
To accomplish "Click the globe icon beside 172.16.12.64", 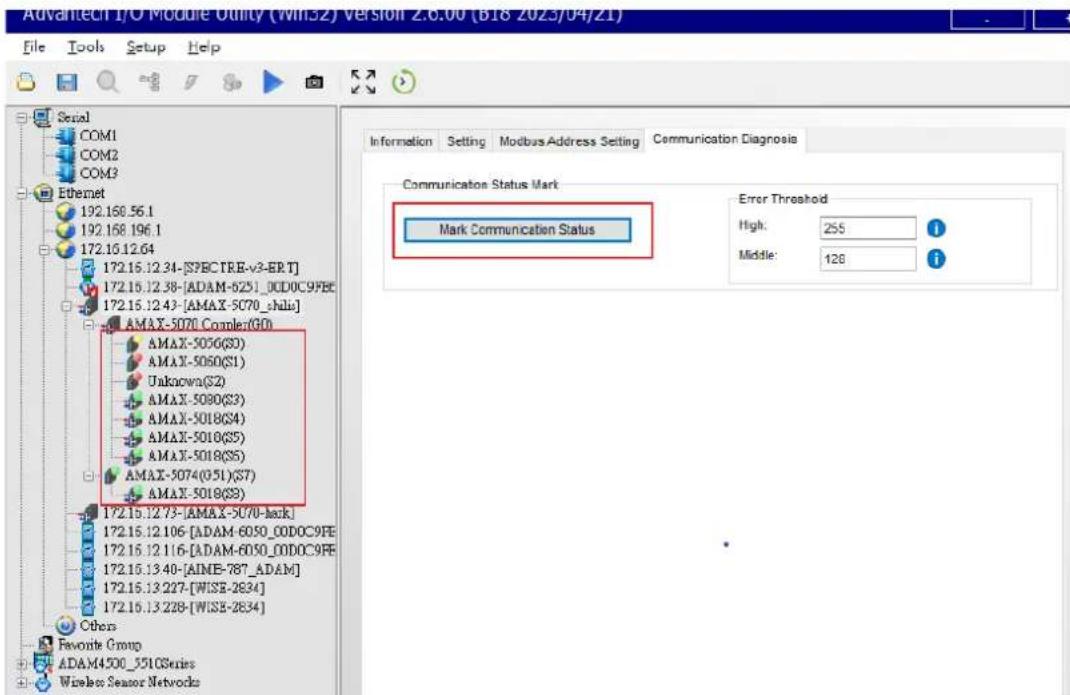I will click(x=66, y=249).
